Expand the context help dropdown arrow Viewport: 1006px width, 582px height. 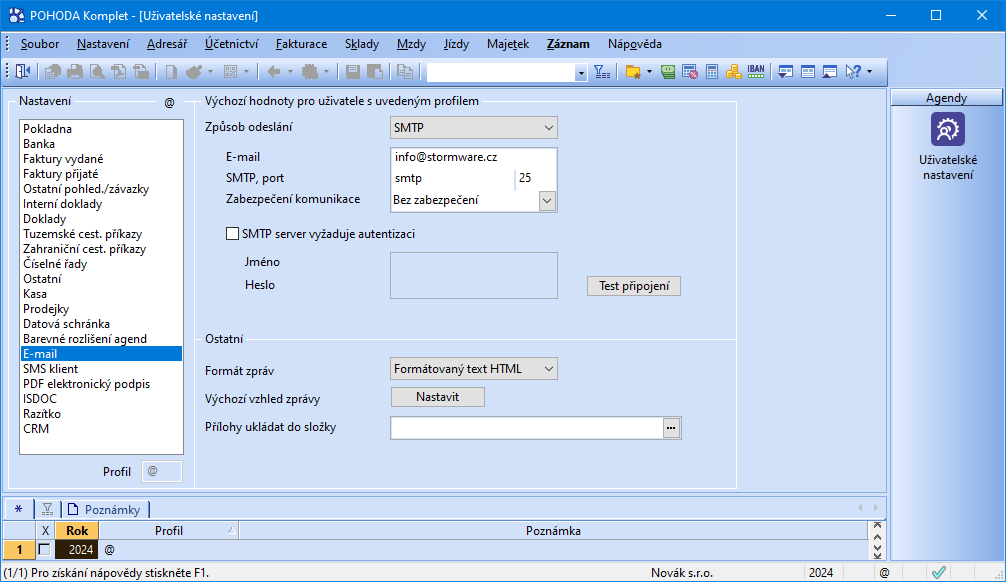(869, 71)
